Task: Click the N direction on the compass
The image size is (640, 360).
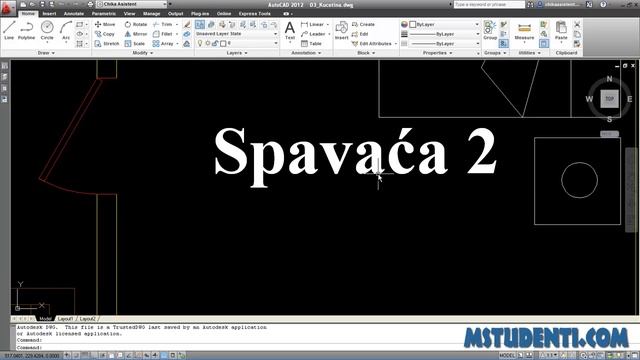Action: tap(609, 79)
